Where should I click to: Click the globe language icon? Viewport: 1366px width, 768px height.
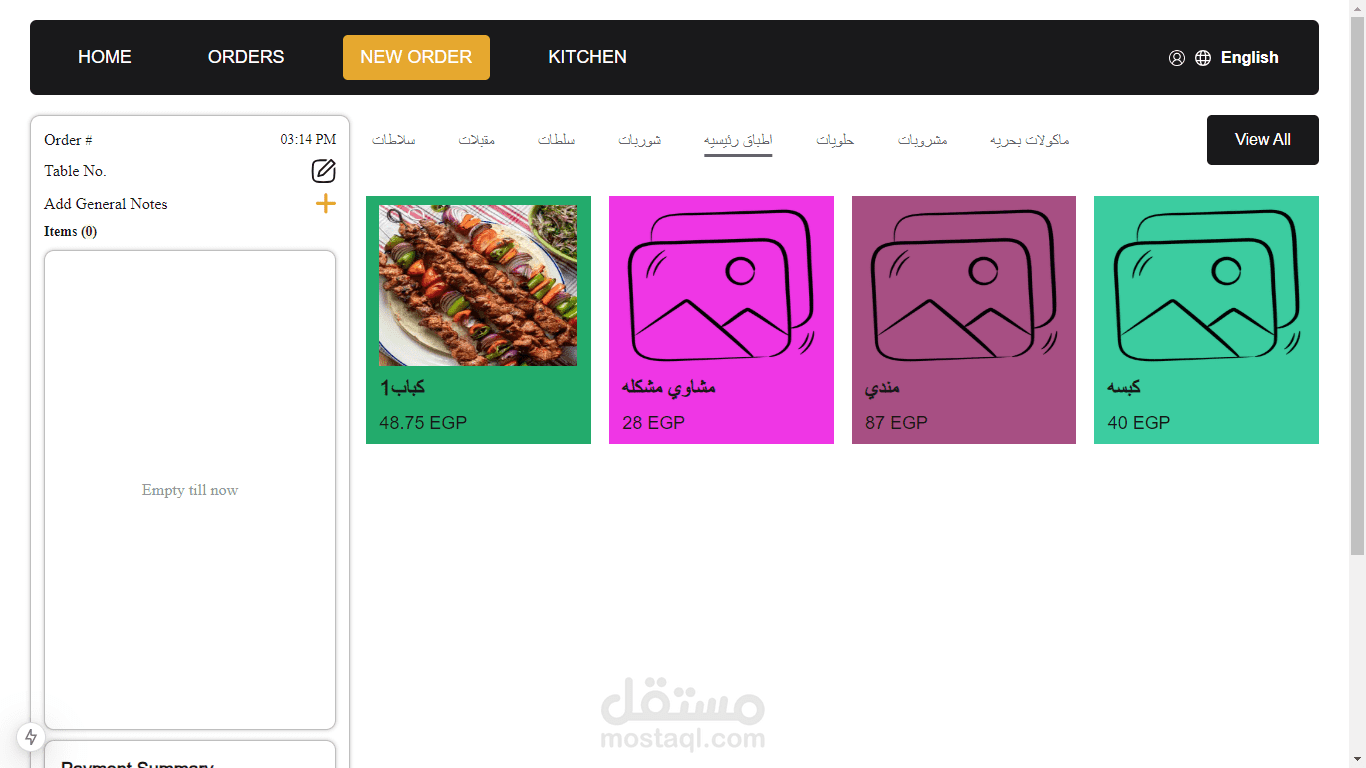(x=1203, y=58)
